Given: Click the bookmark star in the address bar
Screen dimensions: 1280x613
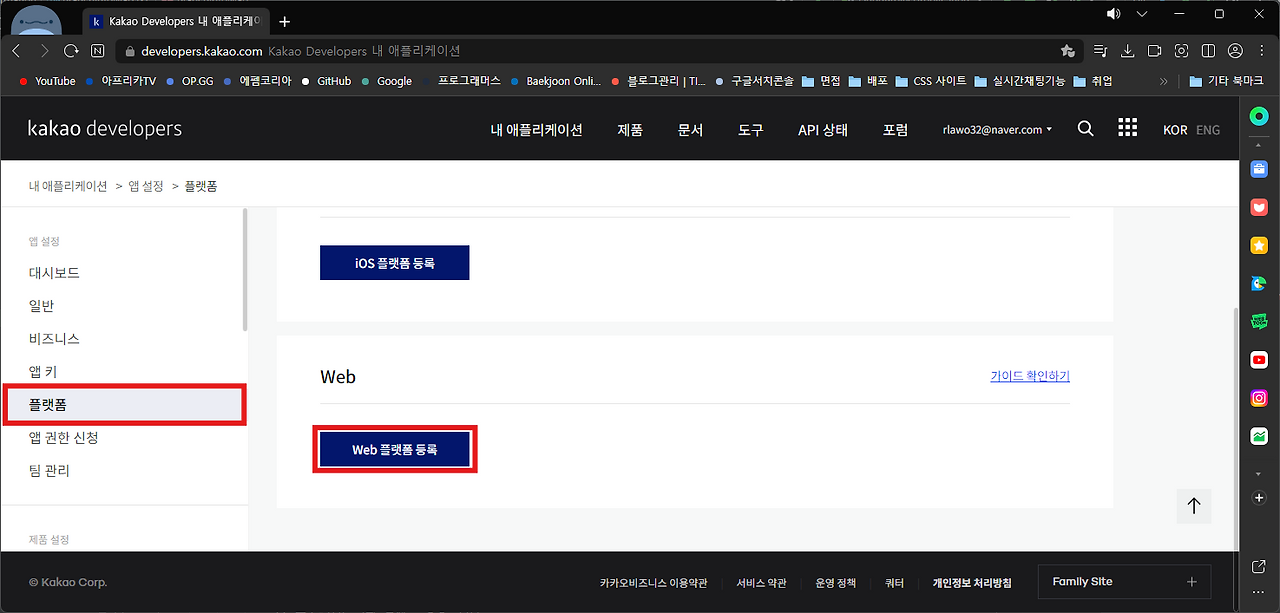Looking at the screenshot, I should pos(1068,50).
